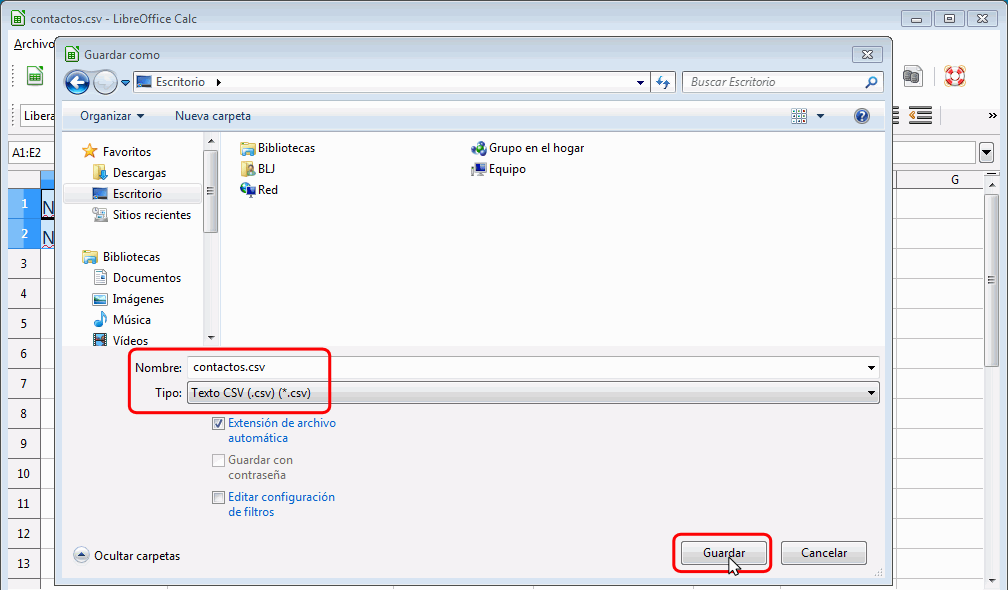Click the lifebuoy help icon in Calc
The width and height of the screenshot is (1008, 590).
pyautogui.click(x=955, y=76)
